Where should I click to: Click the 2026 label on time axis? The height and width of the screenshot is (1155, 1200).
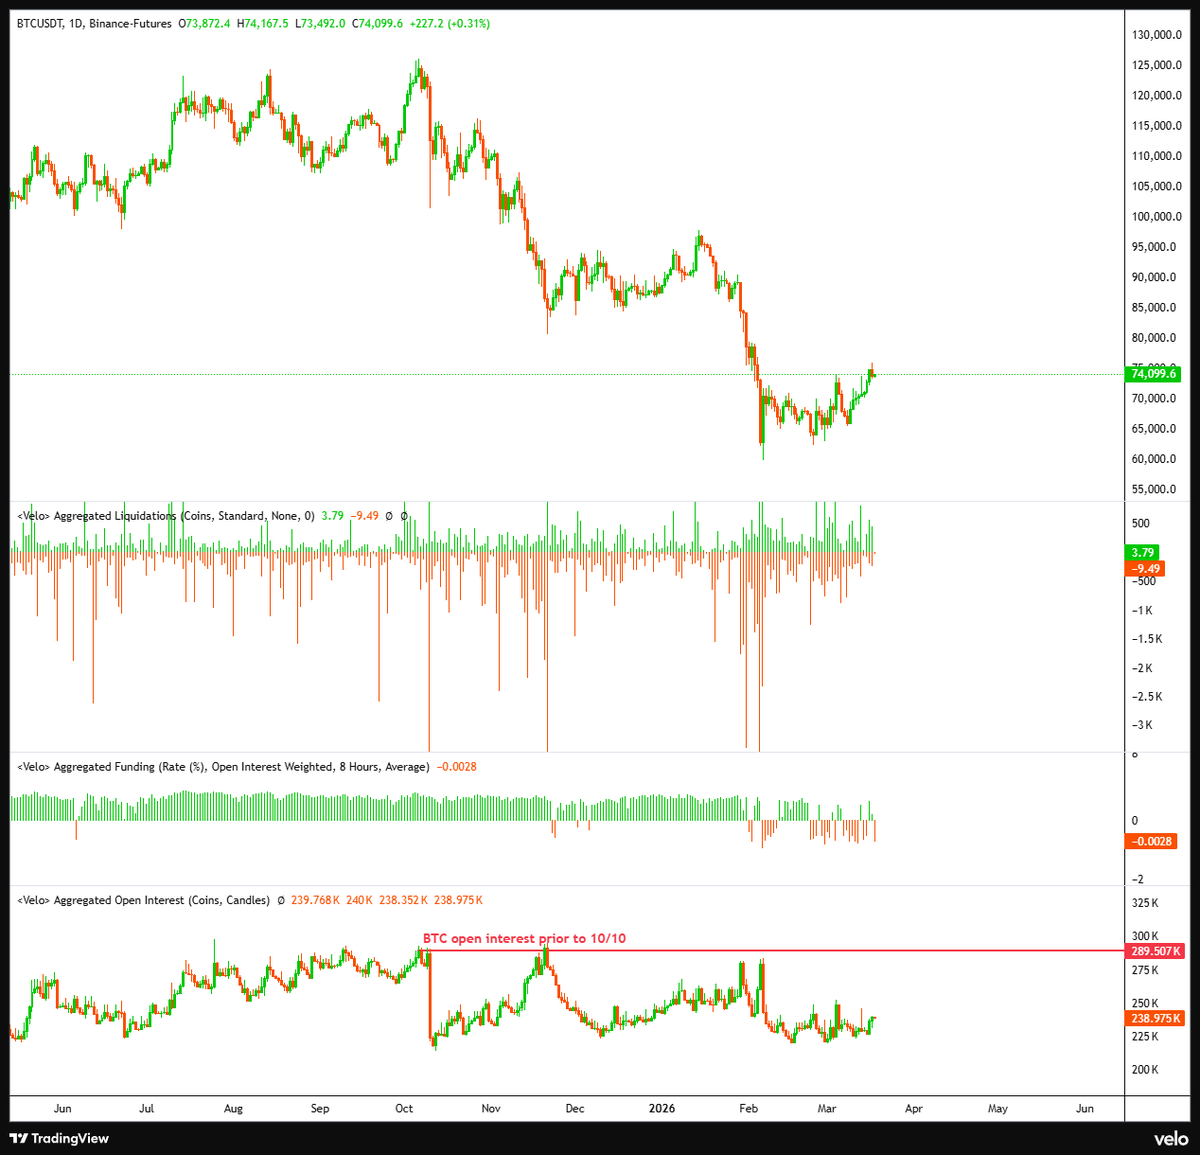(662, 1108)
